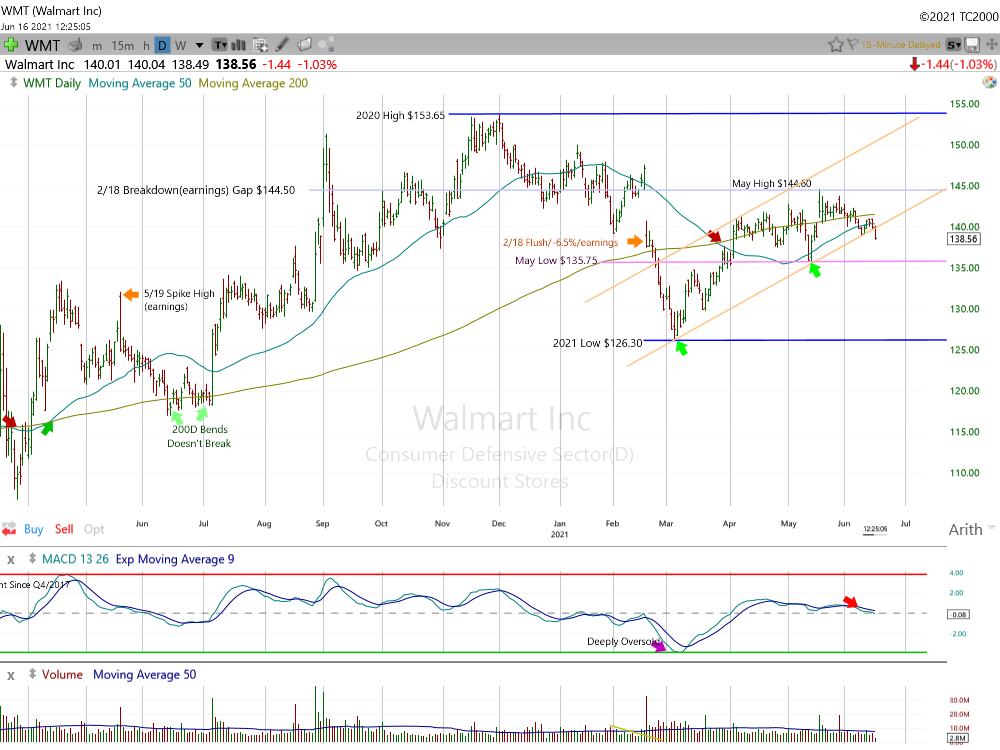Click the trade swap arrows icon
Image resolution: width=1000 pixels, height=750 pixels.
9,529
